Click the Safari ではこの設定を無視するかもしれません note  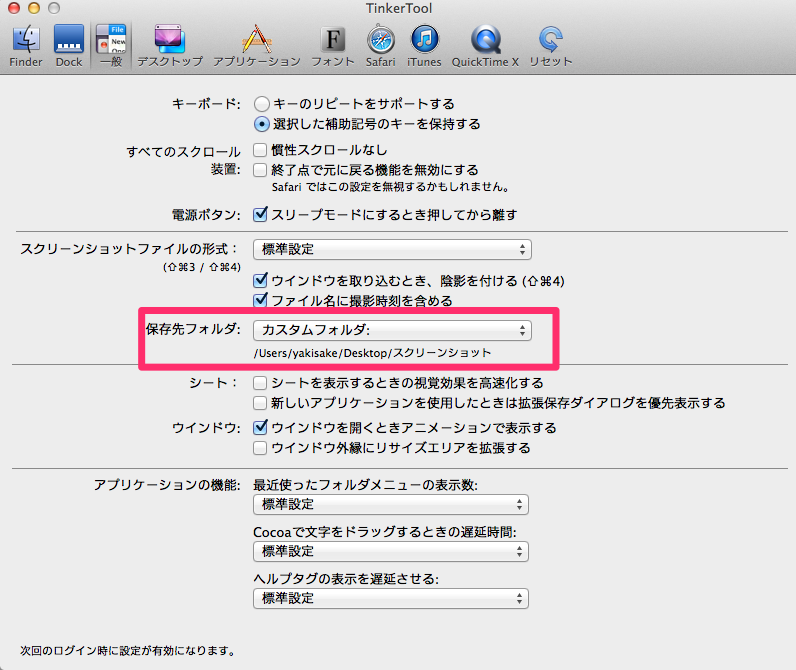pos(390,187)
